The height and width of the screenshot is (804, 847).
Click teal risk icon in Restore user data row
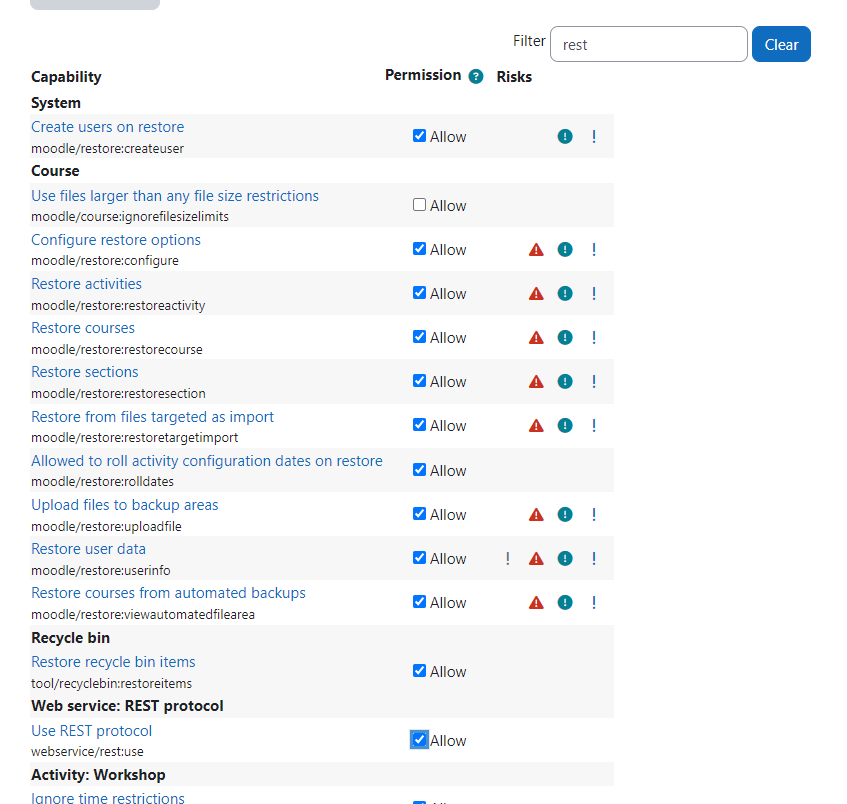(565, 559)
